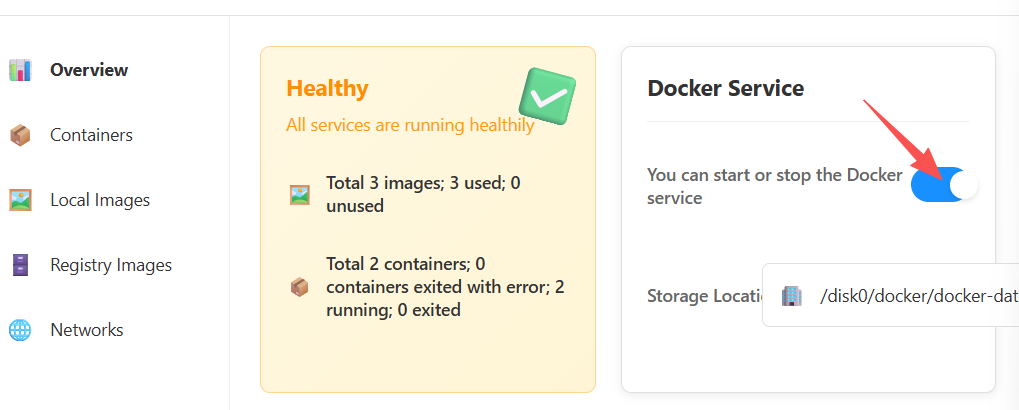Turn off the Docker service switch
The image size is (1019, 410).
(x=944, y=185)
